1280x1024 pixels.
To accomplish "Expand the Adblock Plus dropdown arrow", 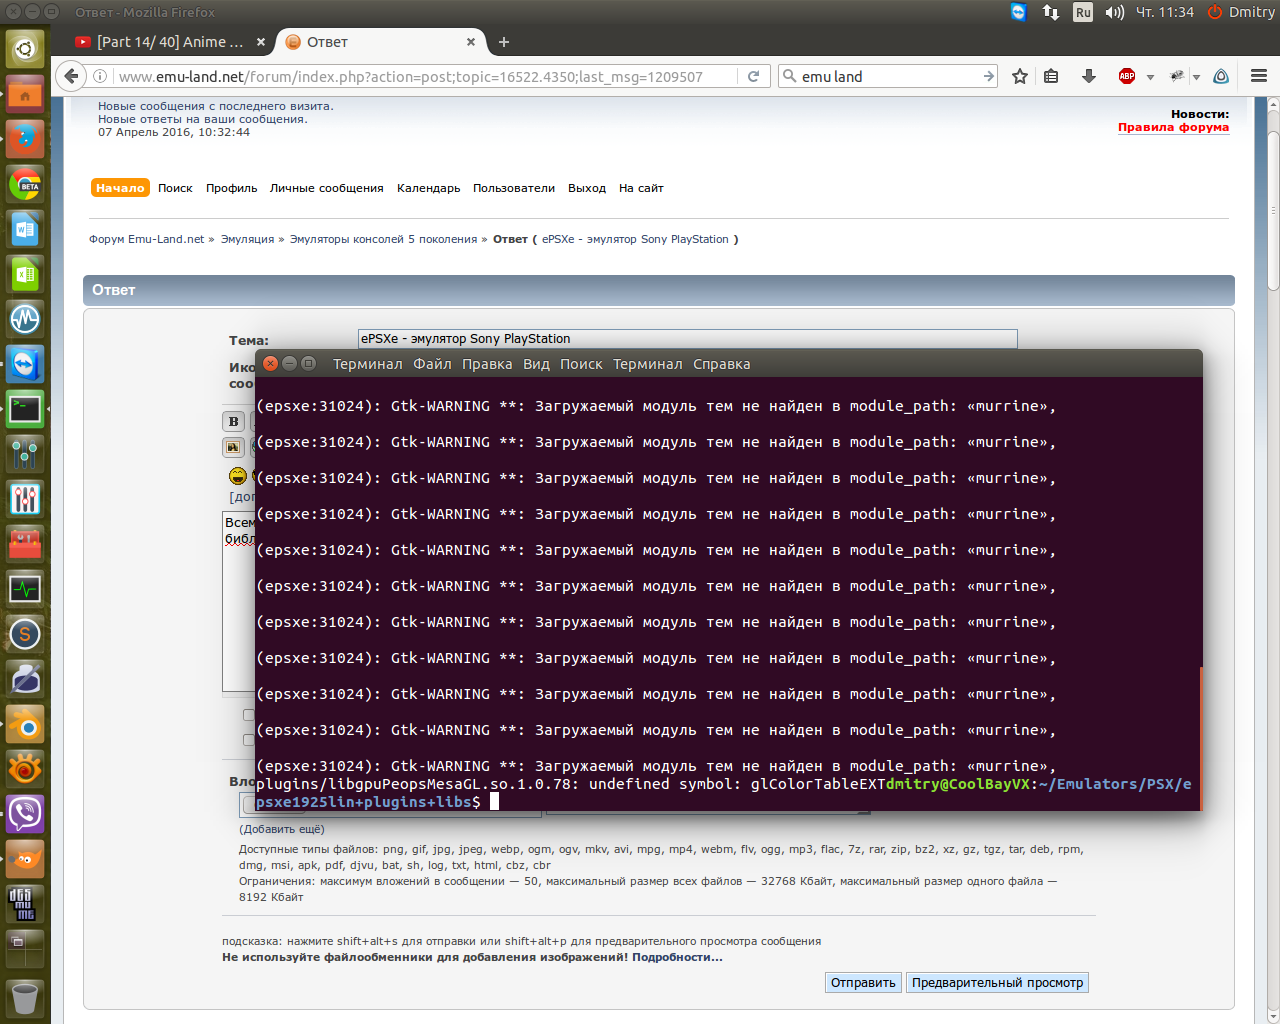I will coord(1150,77).
